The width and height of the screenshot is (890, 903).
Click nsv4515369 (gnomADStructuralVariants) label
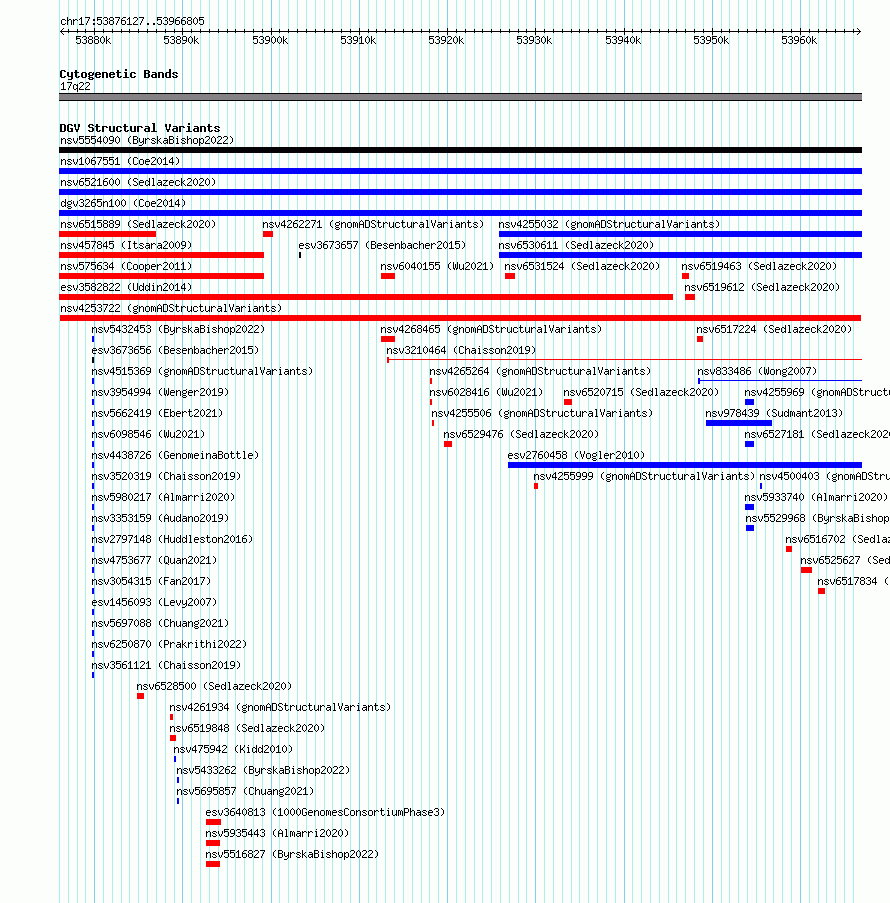[202, 371]
